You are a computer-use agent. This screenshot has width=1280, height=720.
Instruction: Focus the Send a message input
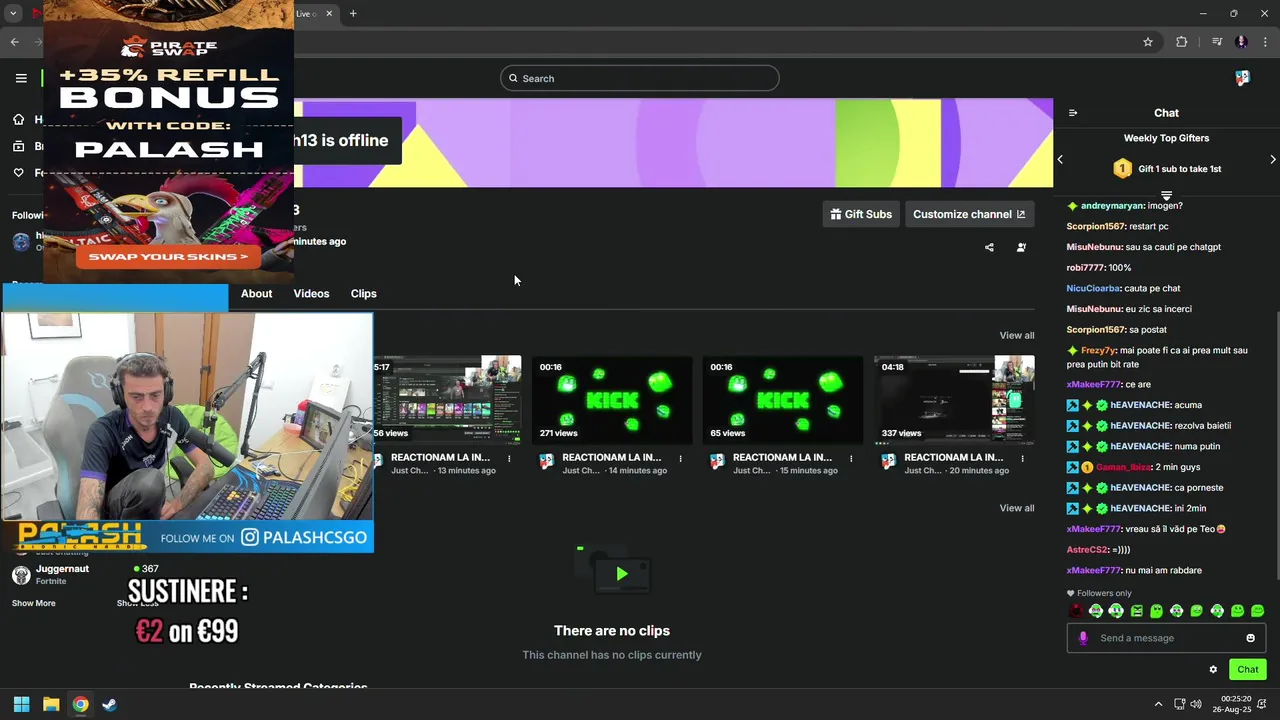[x=1166, y=638]
